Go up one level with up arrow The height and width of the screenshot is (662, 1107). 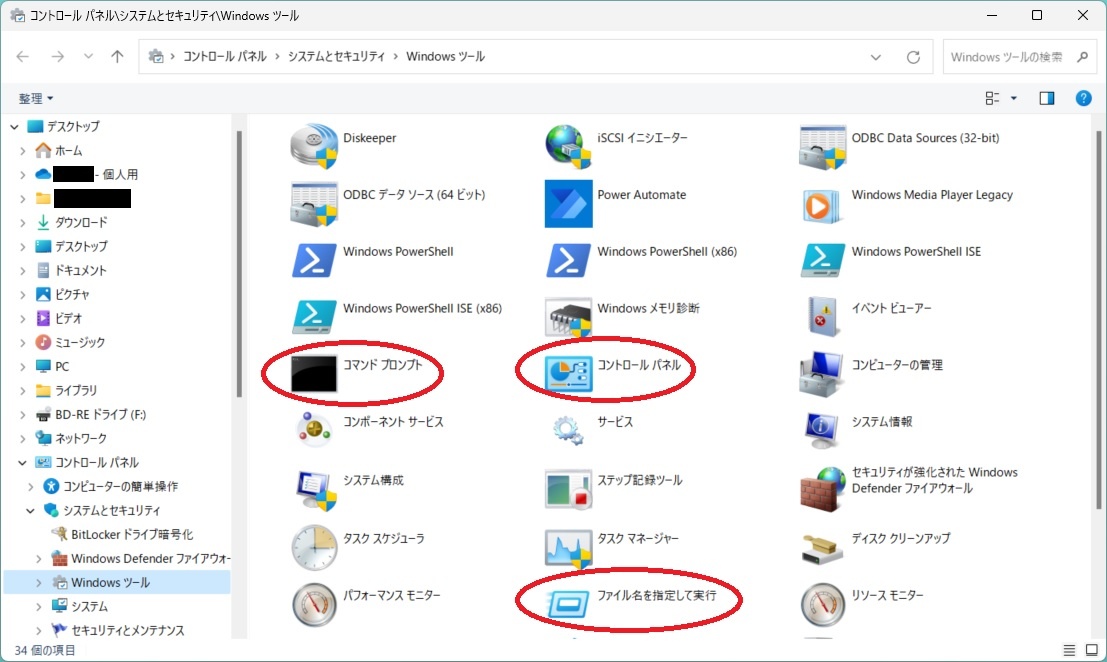pos(117,56)
